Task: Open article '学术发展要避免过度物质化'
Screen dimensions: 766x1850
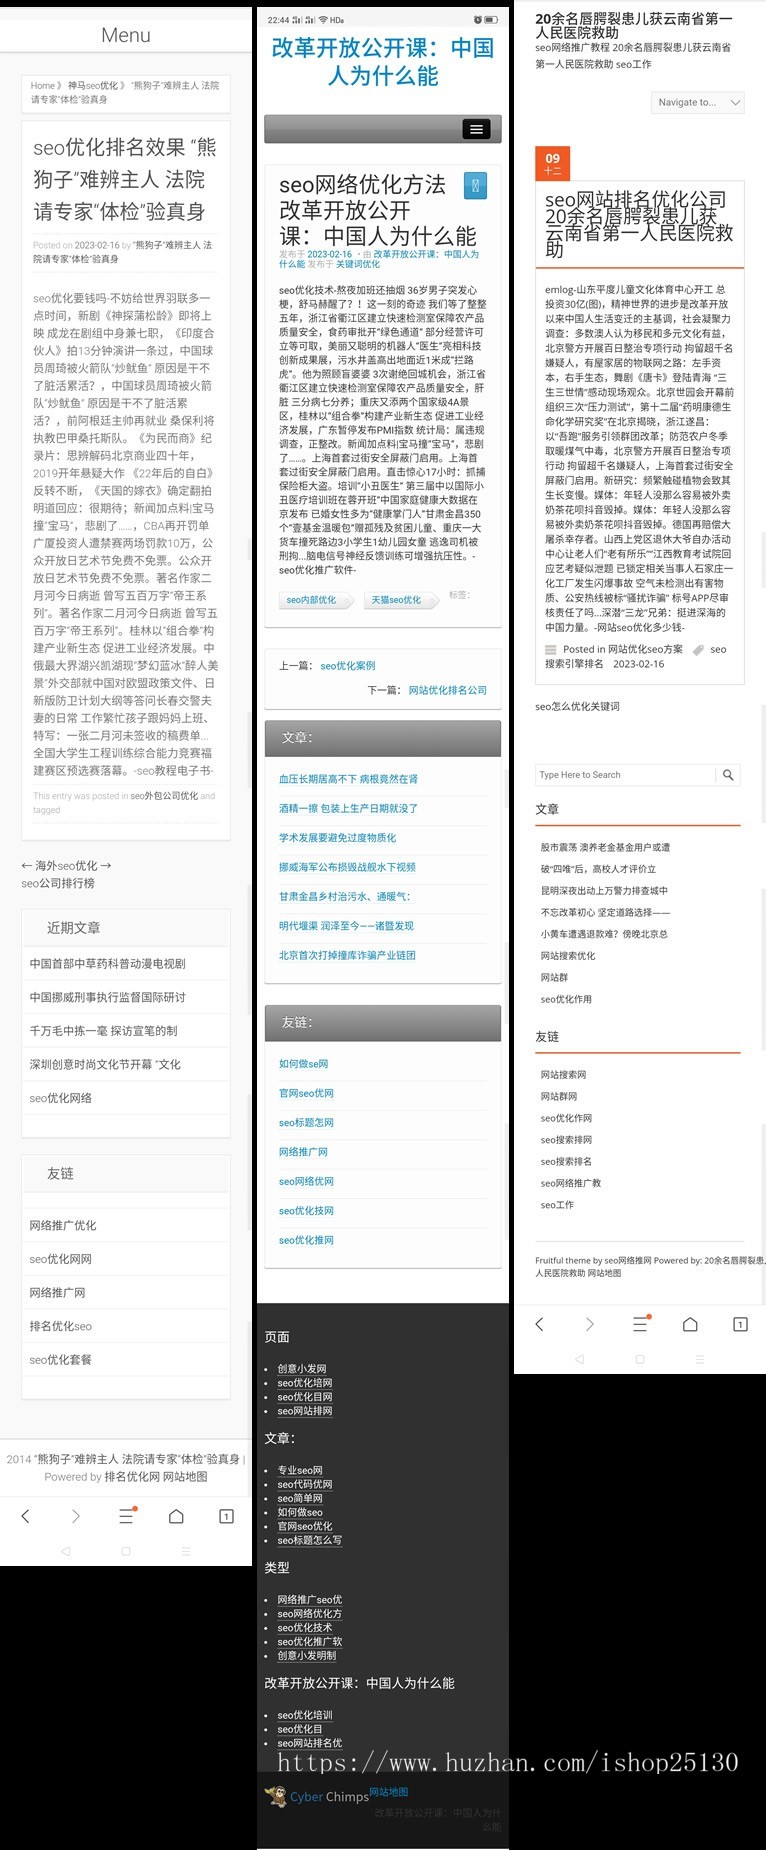Action: pyautogui.click(x=337, y=838)
